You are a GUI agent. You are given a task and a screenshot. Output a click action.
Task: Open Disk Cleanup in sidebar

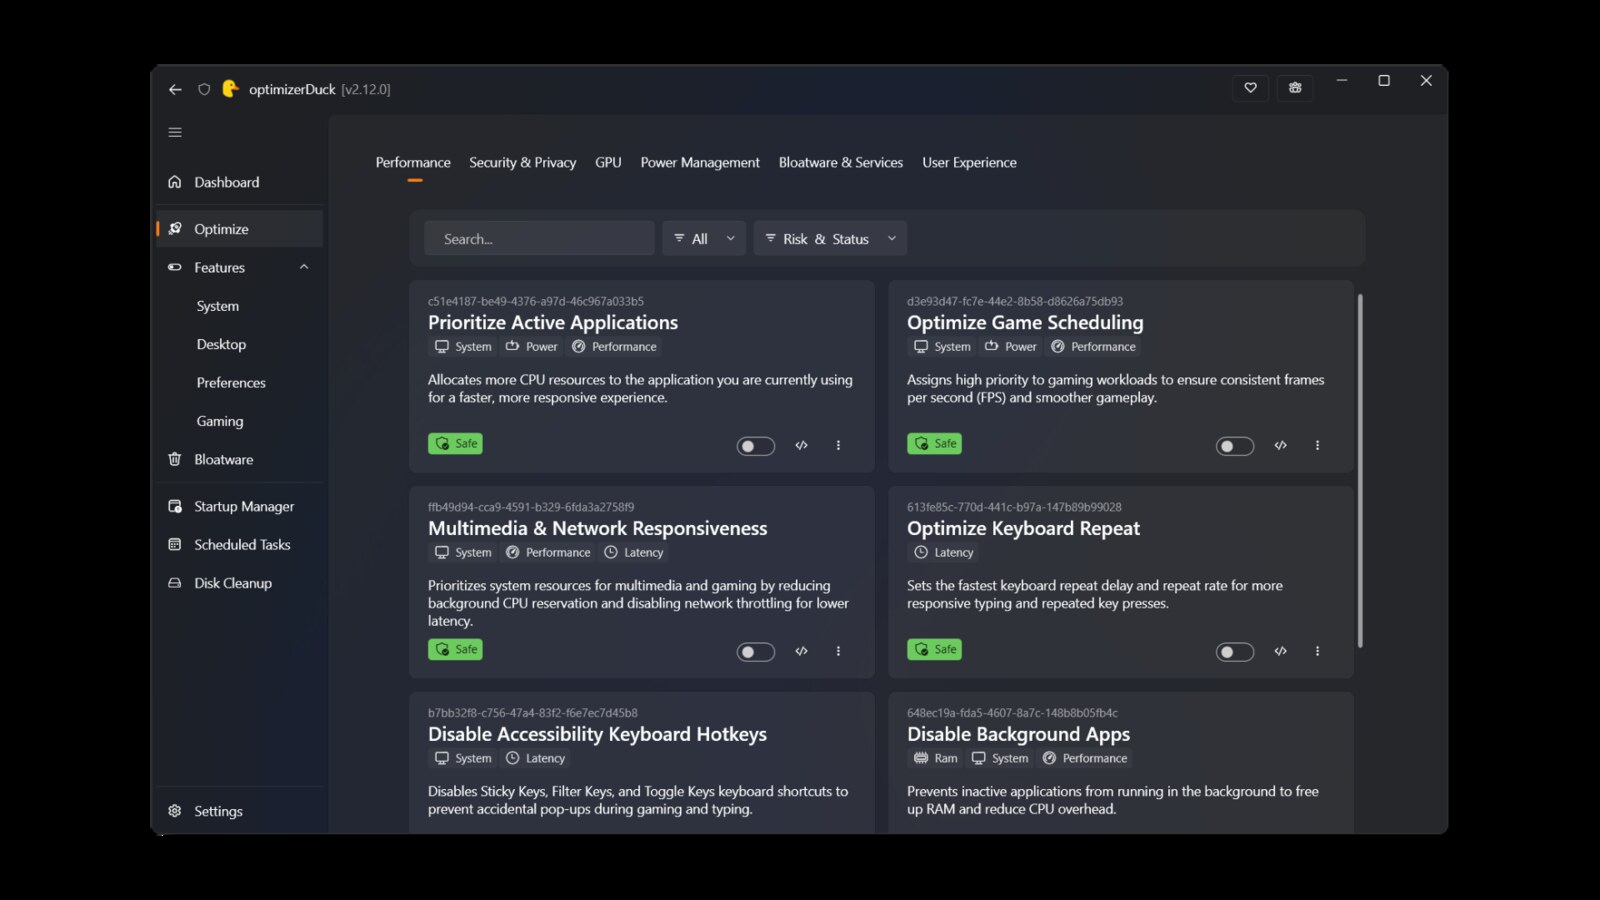coord(240,583)
